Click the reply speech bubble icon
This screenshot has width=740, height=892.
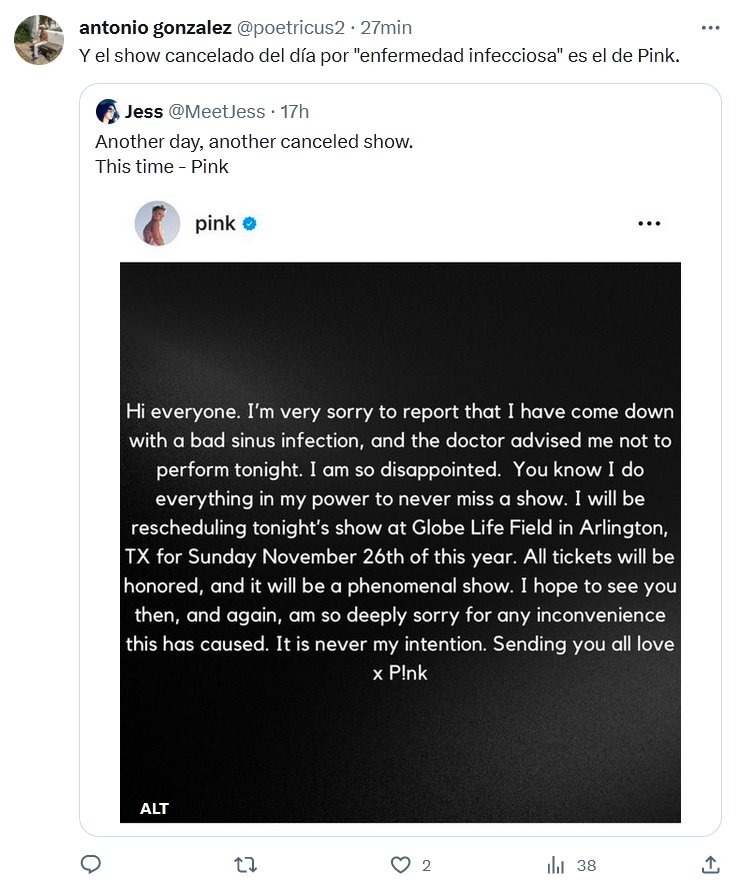click(90, 865)
